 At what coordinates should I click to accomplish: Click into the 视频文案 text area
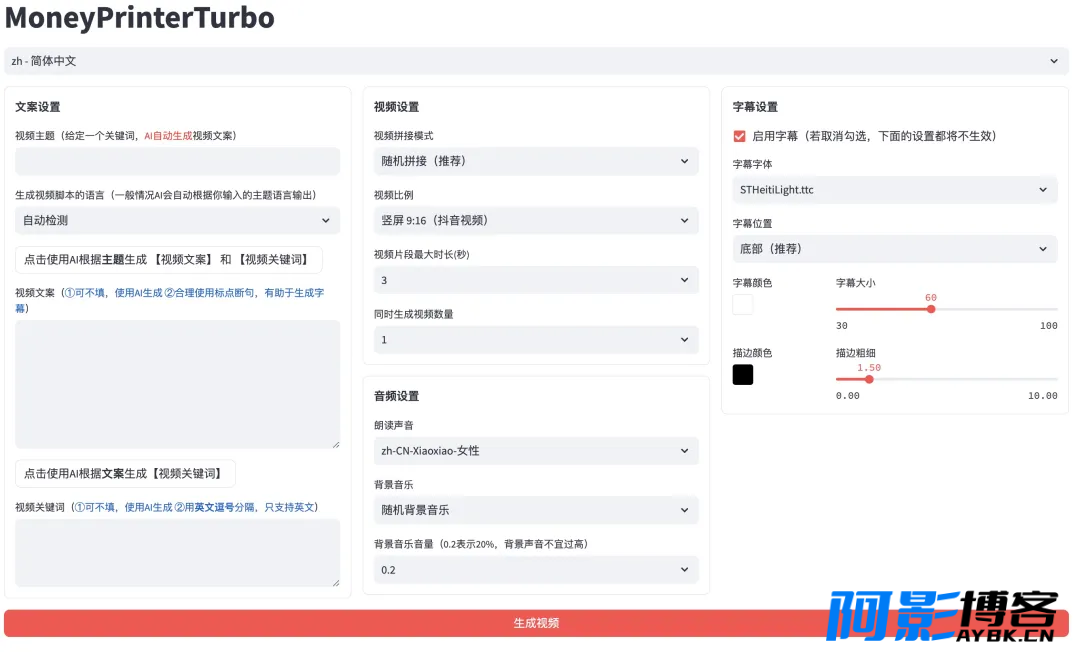coord(177,384)
